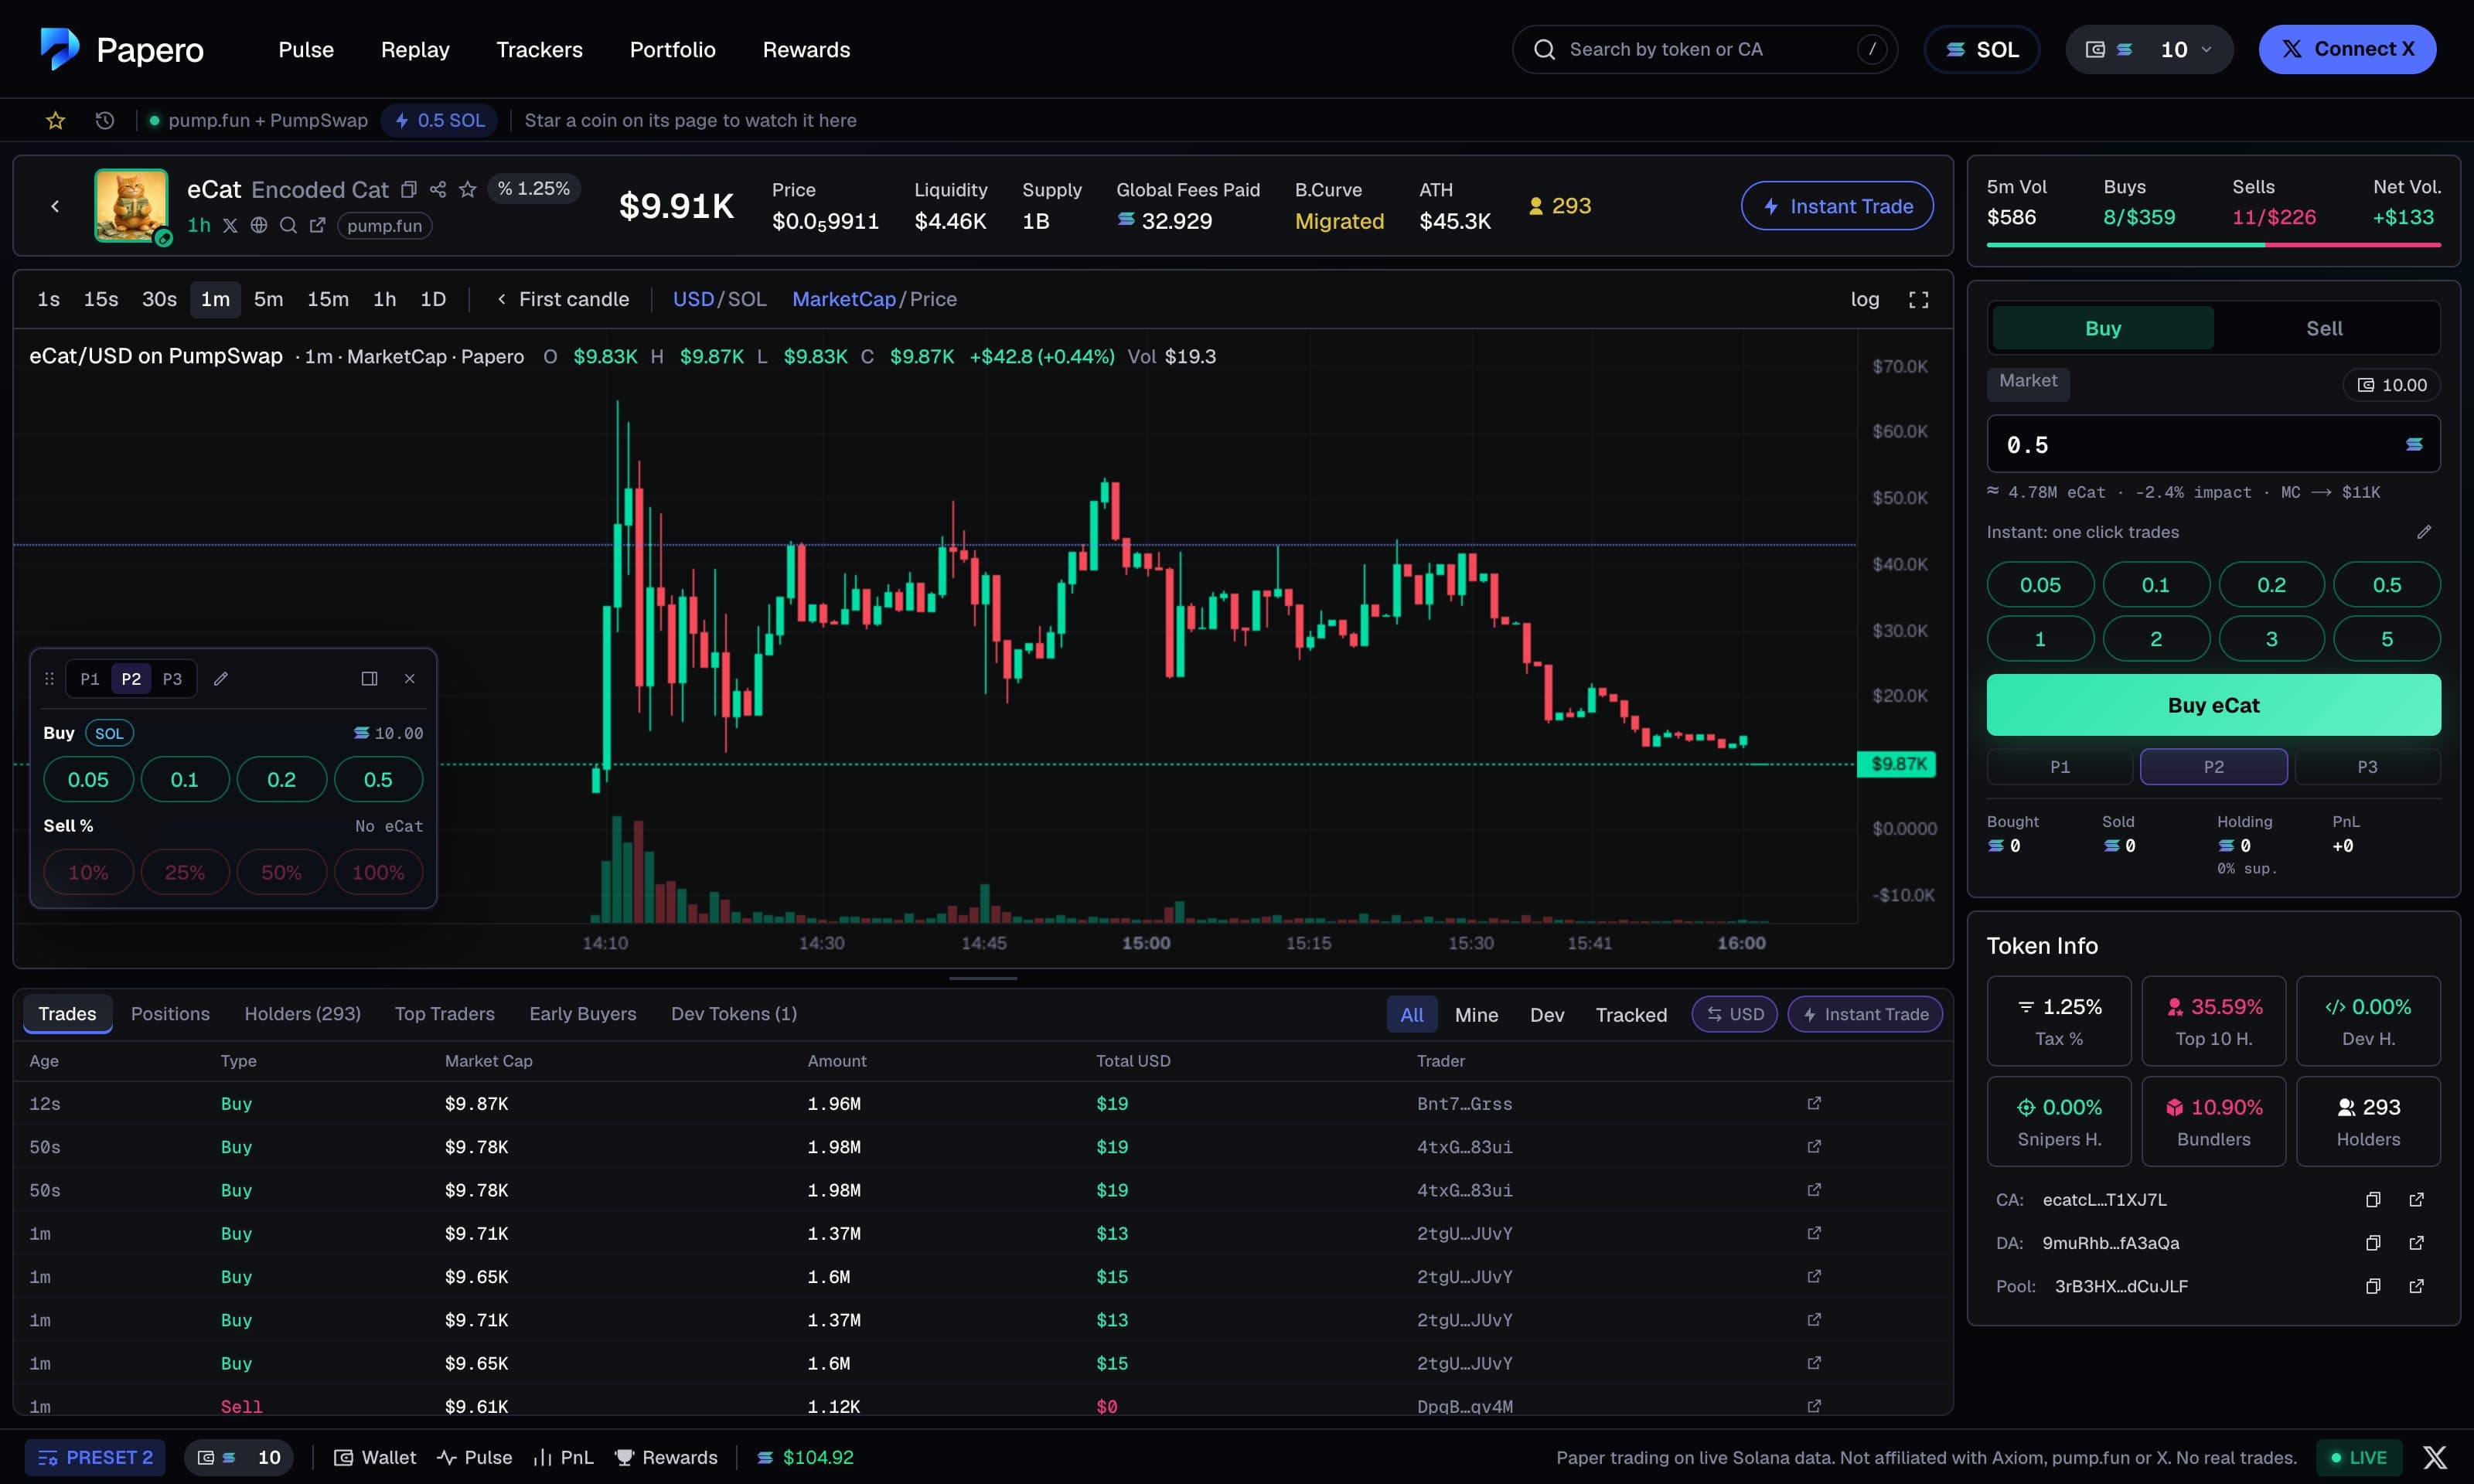Open the wallet balance 10 dropdown
Screen dimensions: 2474x1484
[x=2149, y=49]
